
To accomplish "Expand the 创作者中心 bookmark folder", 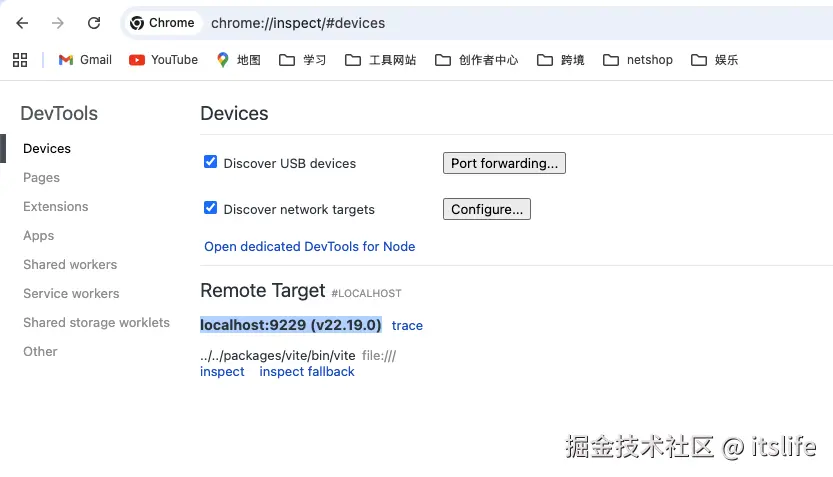I will click(x=477, y=60).
